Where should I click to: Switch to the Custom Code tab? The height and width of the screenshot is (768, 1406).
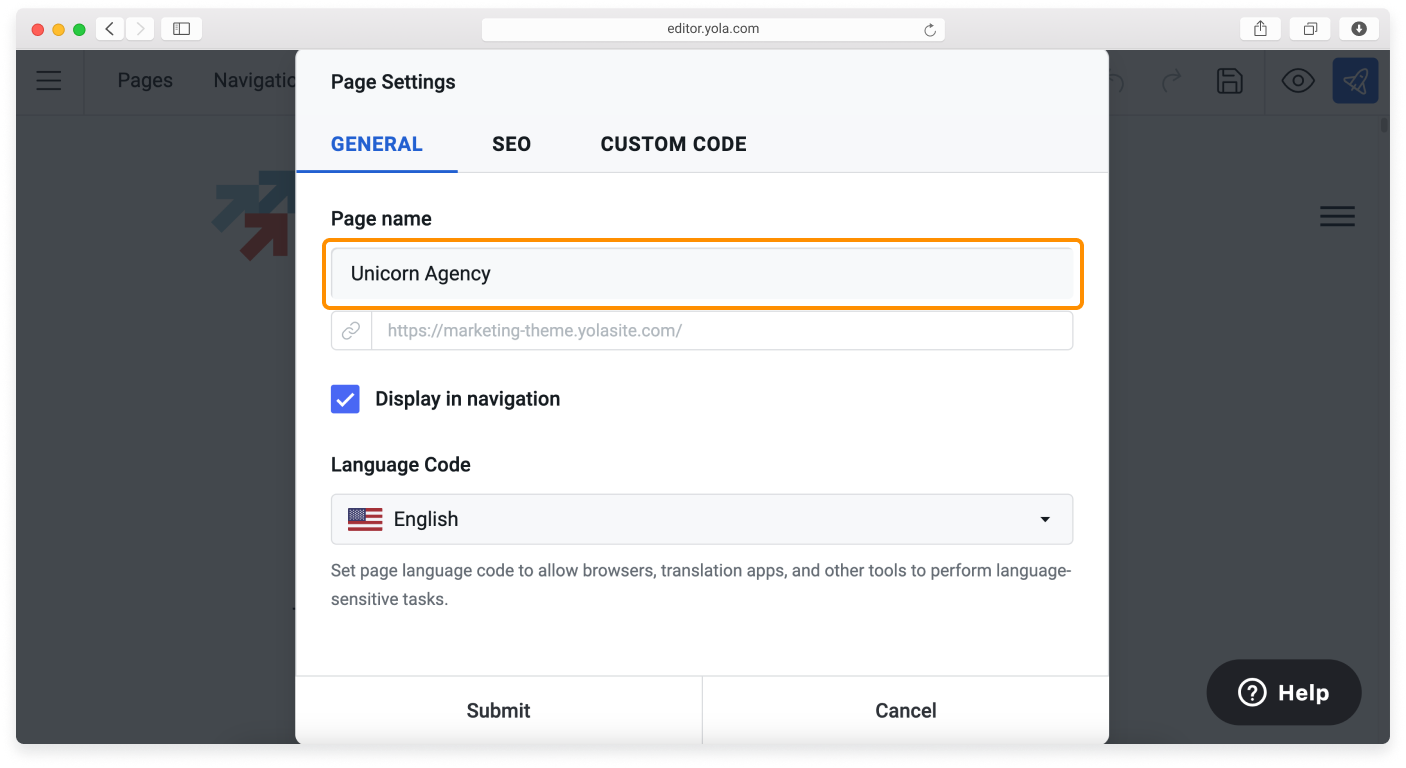673,144
